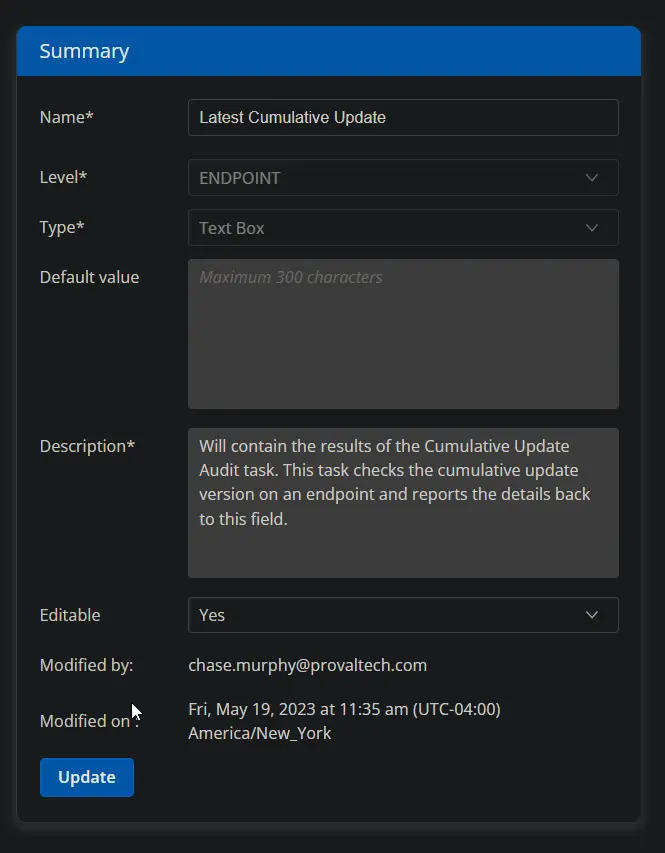The height and width of the screenshot is (853, 665).
Task: Click the chevron arrow in Editable field
Action: pyautogui.click(x=592, y=615)
